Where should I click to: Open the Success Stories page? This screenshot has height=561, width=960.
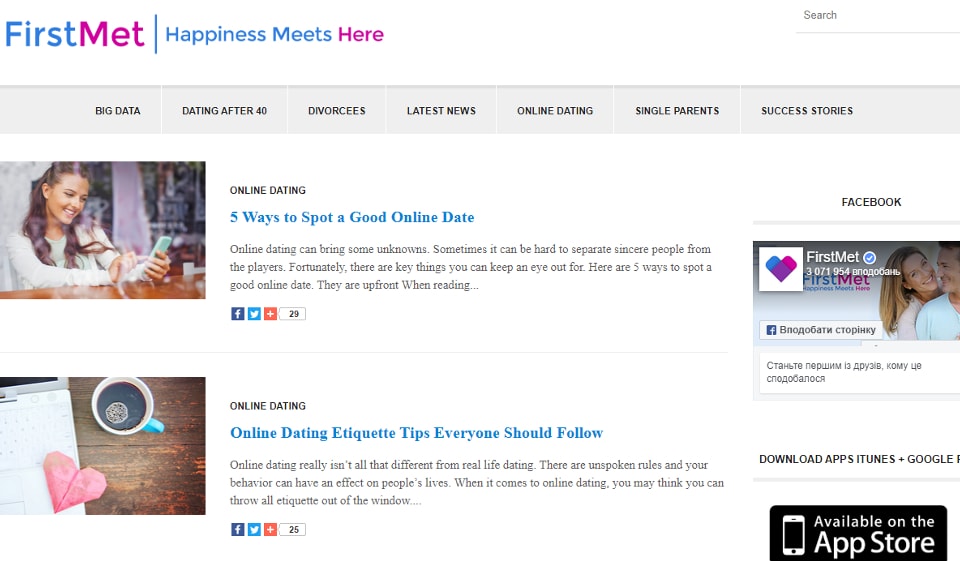click(806, 111)
